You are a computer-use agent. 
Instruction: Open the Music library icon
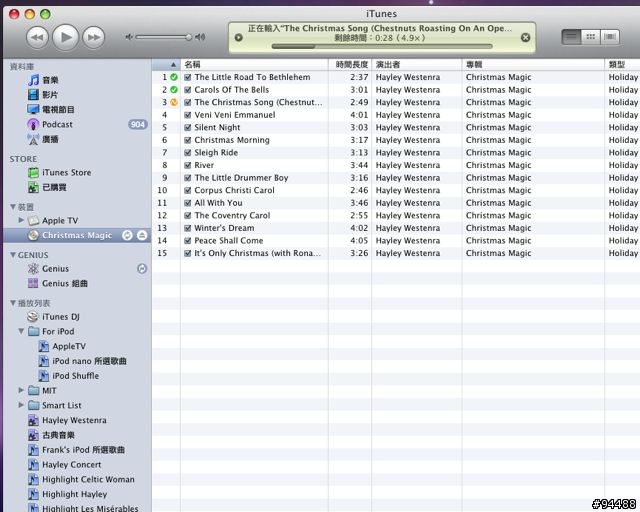coord(33,80)
